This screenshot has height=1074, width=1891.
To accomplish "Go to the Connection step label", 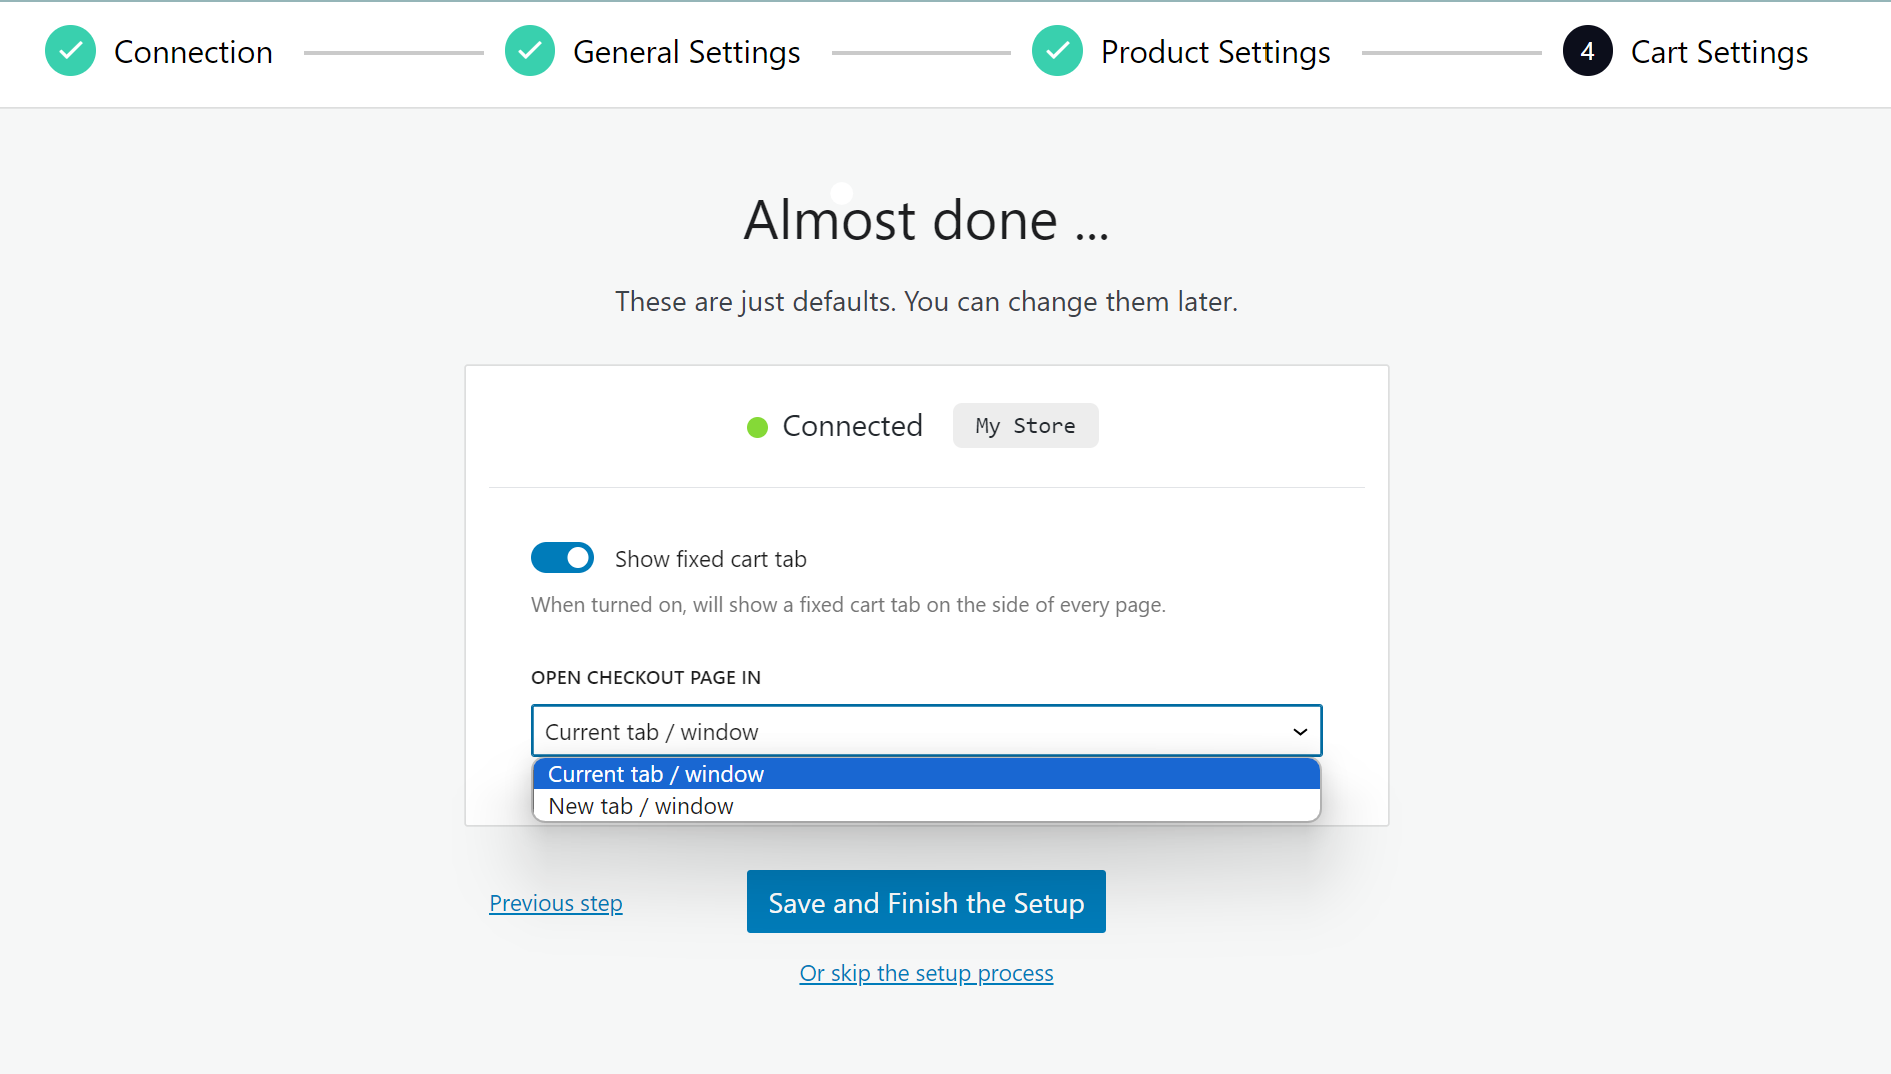I will tap(193, 52).
